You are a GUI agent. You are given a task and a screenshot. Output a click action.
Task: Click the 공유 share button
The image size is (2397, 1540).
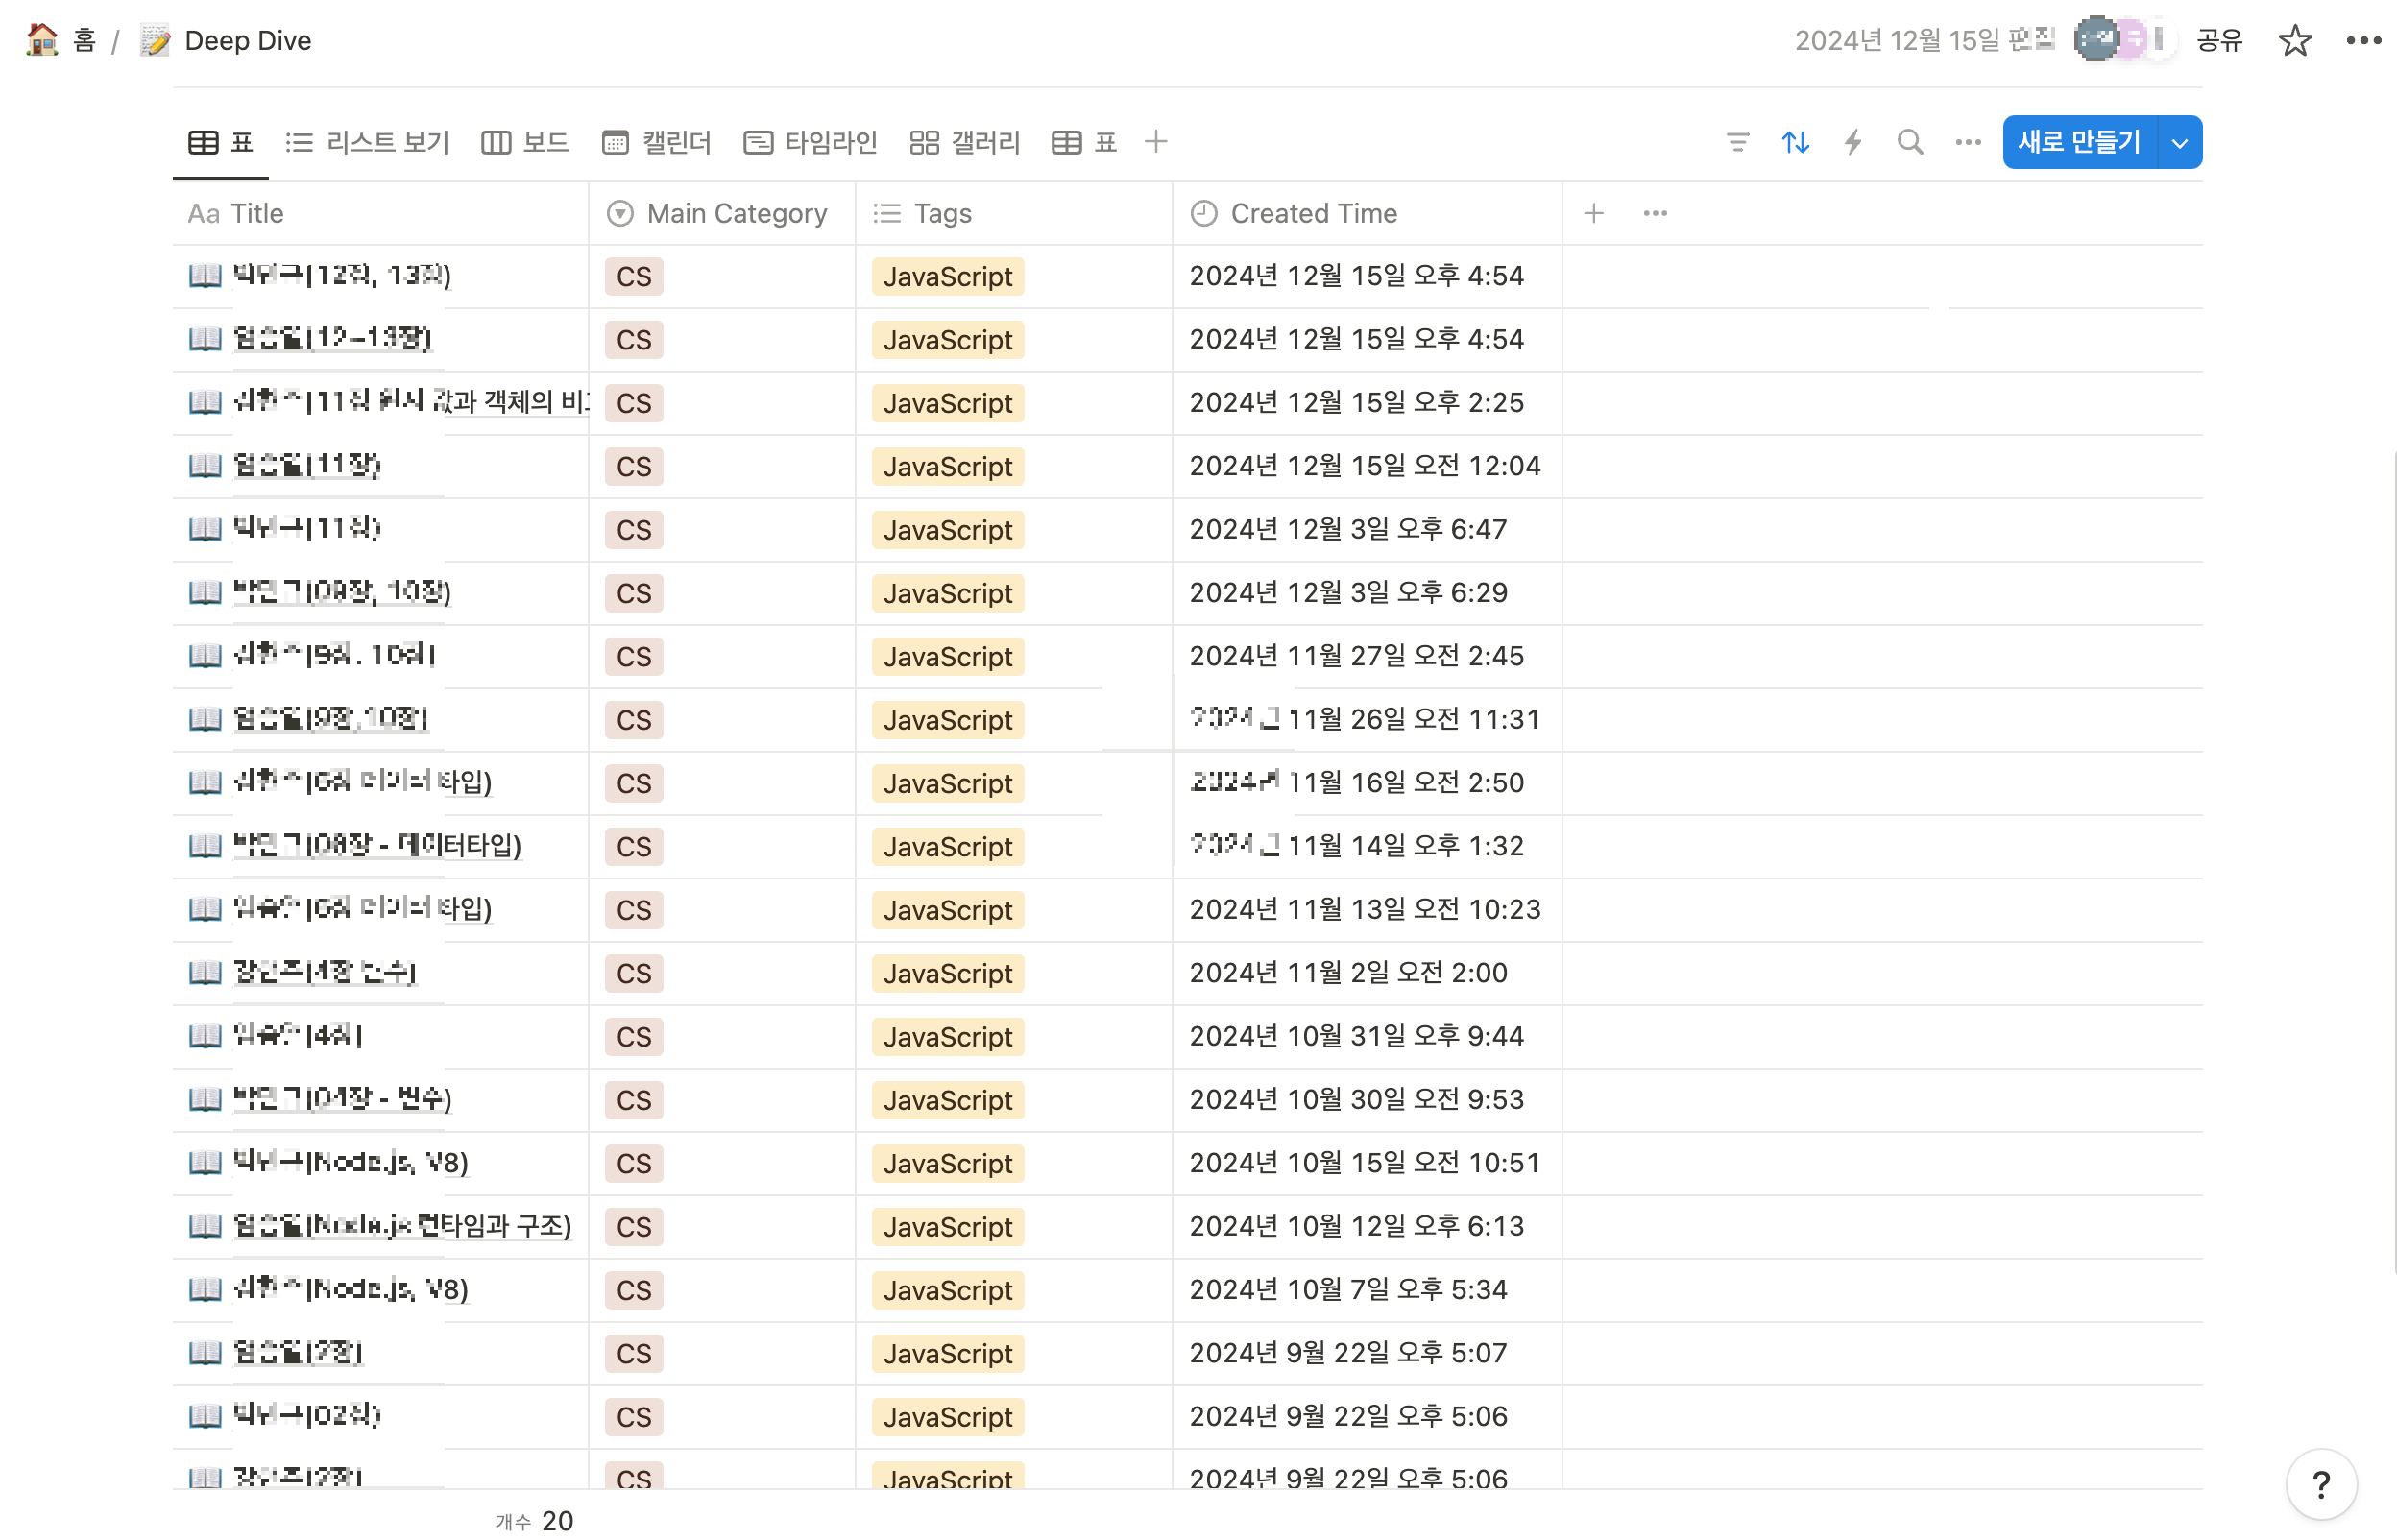pos(2219,40)
